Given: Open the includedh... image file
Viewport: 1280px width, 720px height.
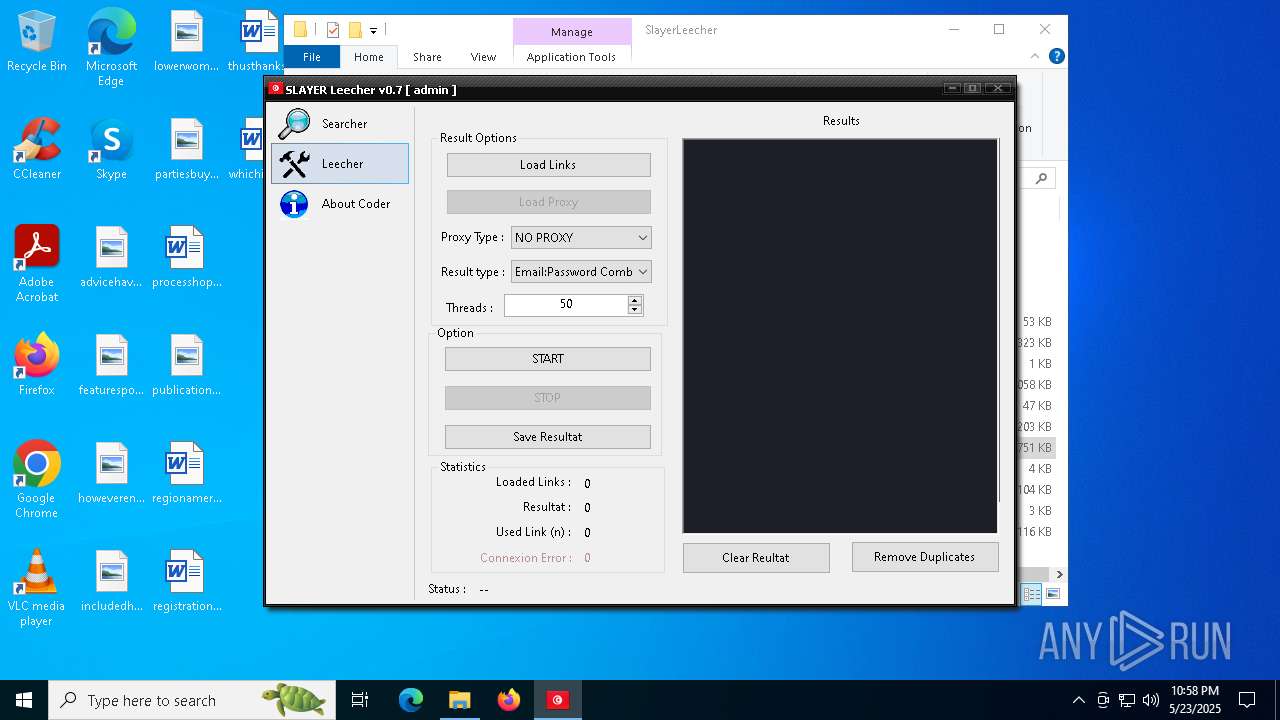Looking at the screenshot, I should click(x=111, y=581).
